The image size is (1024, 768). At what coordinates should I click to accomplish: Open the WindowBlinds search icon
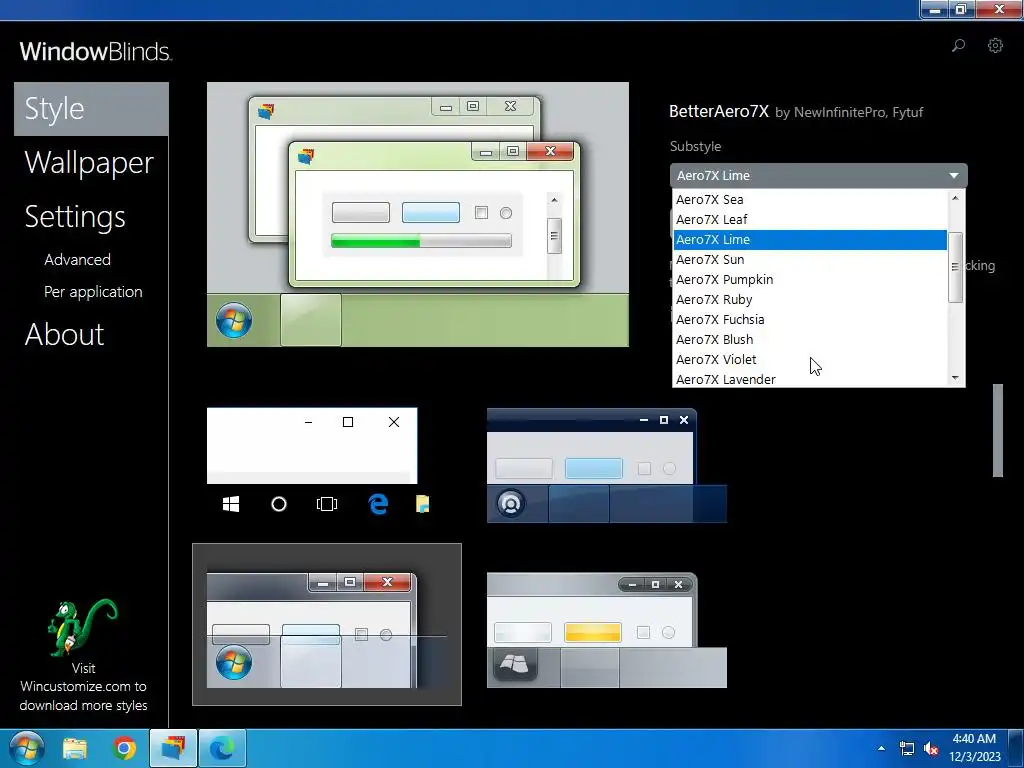click(x=958, y=45)
